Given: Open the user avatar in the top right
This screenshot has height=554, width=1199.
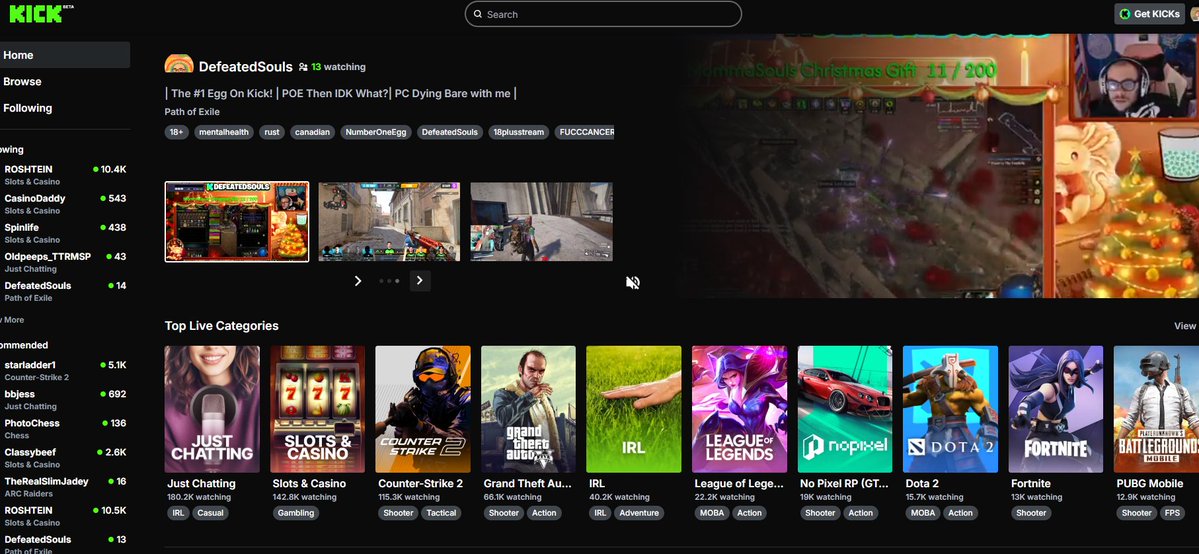Looking at the screenshot, I should coord(1193,14).
